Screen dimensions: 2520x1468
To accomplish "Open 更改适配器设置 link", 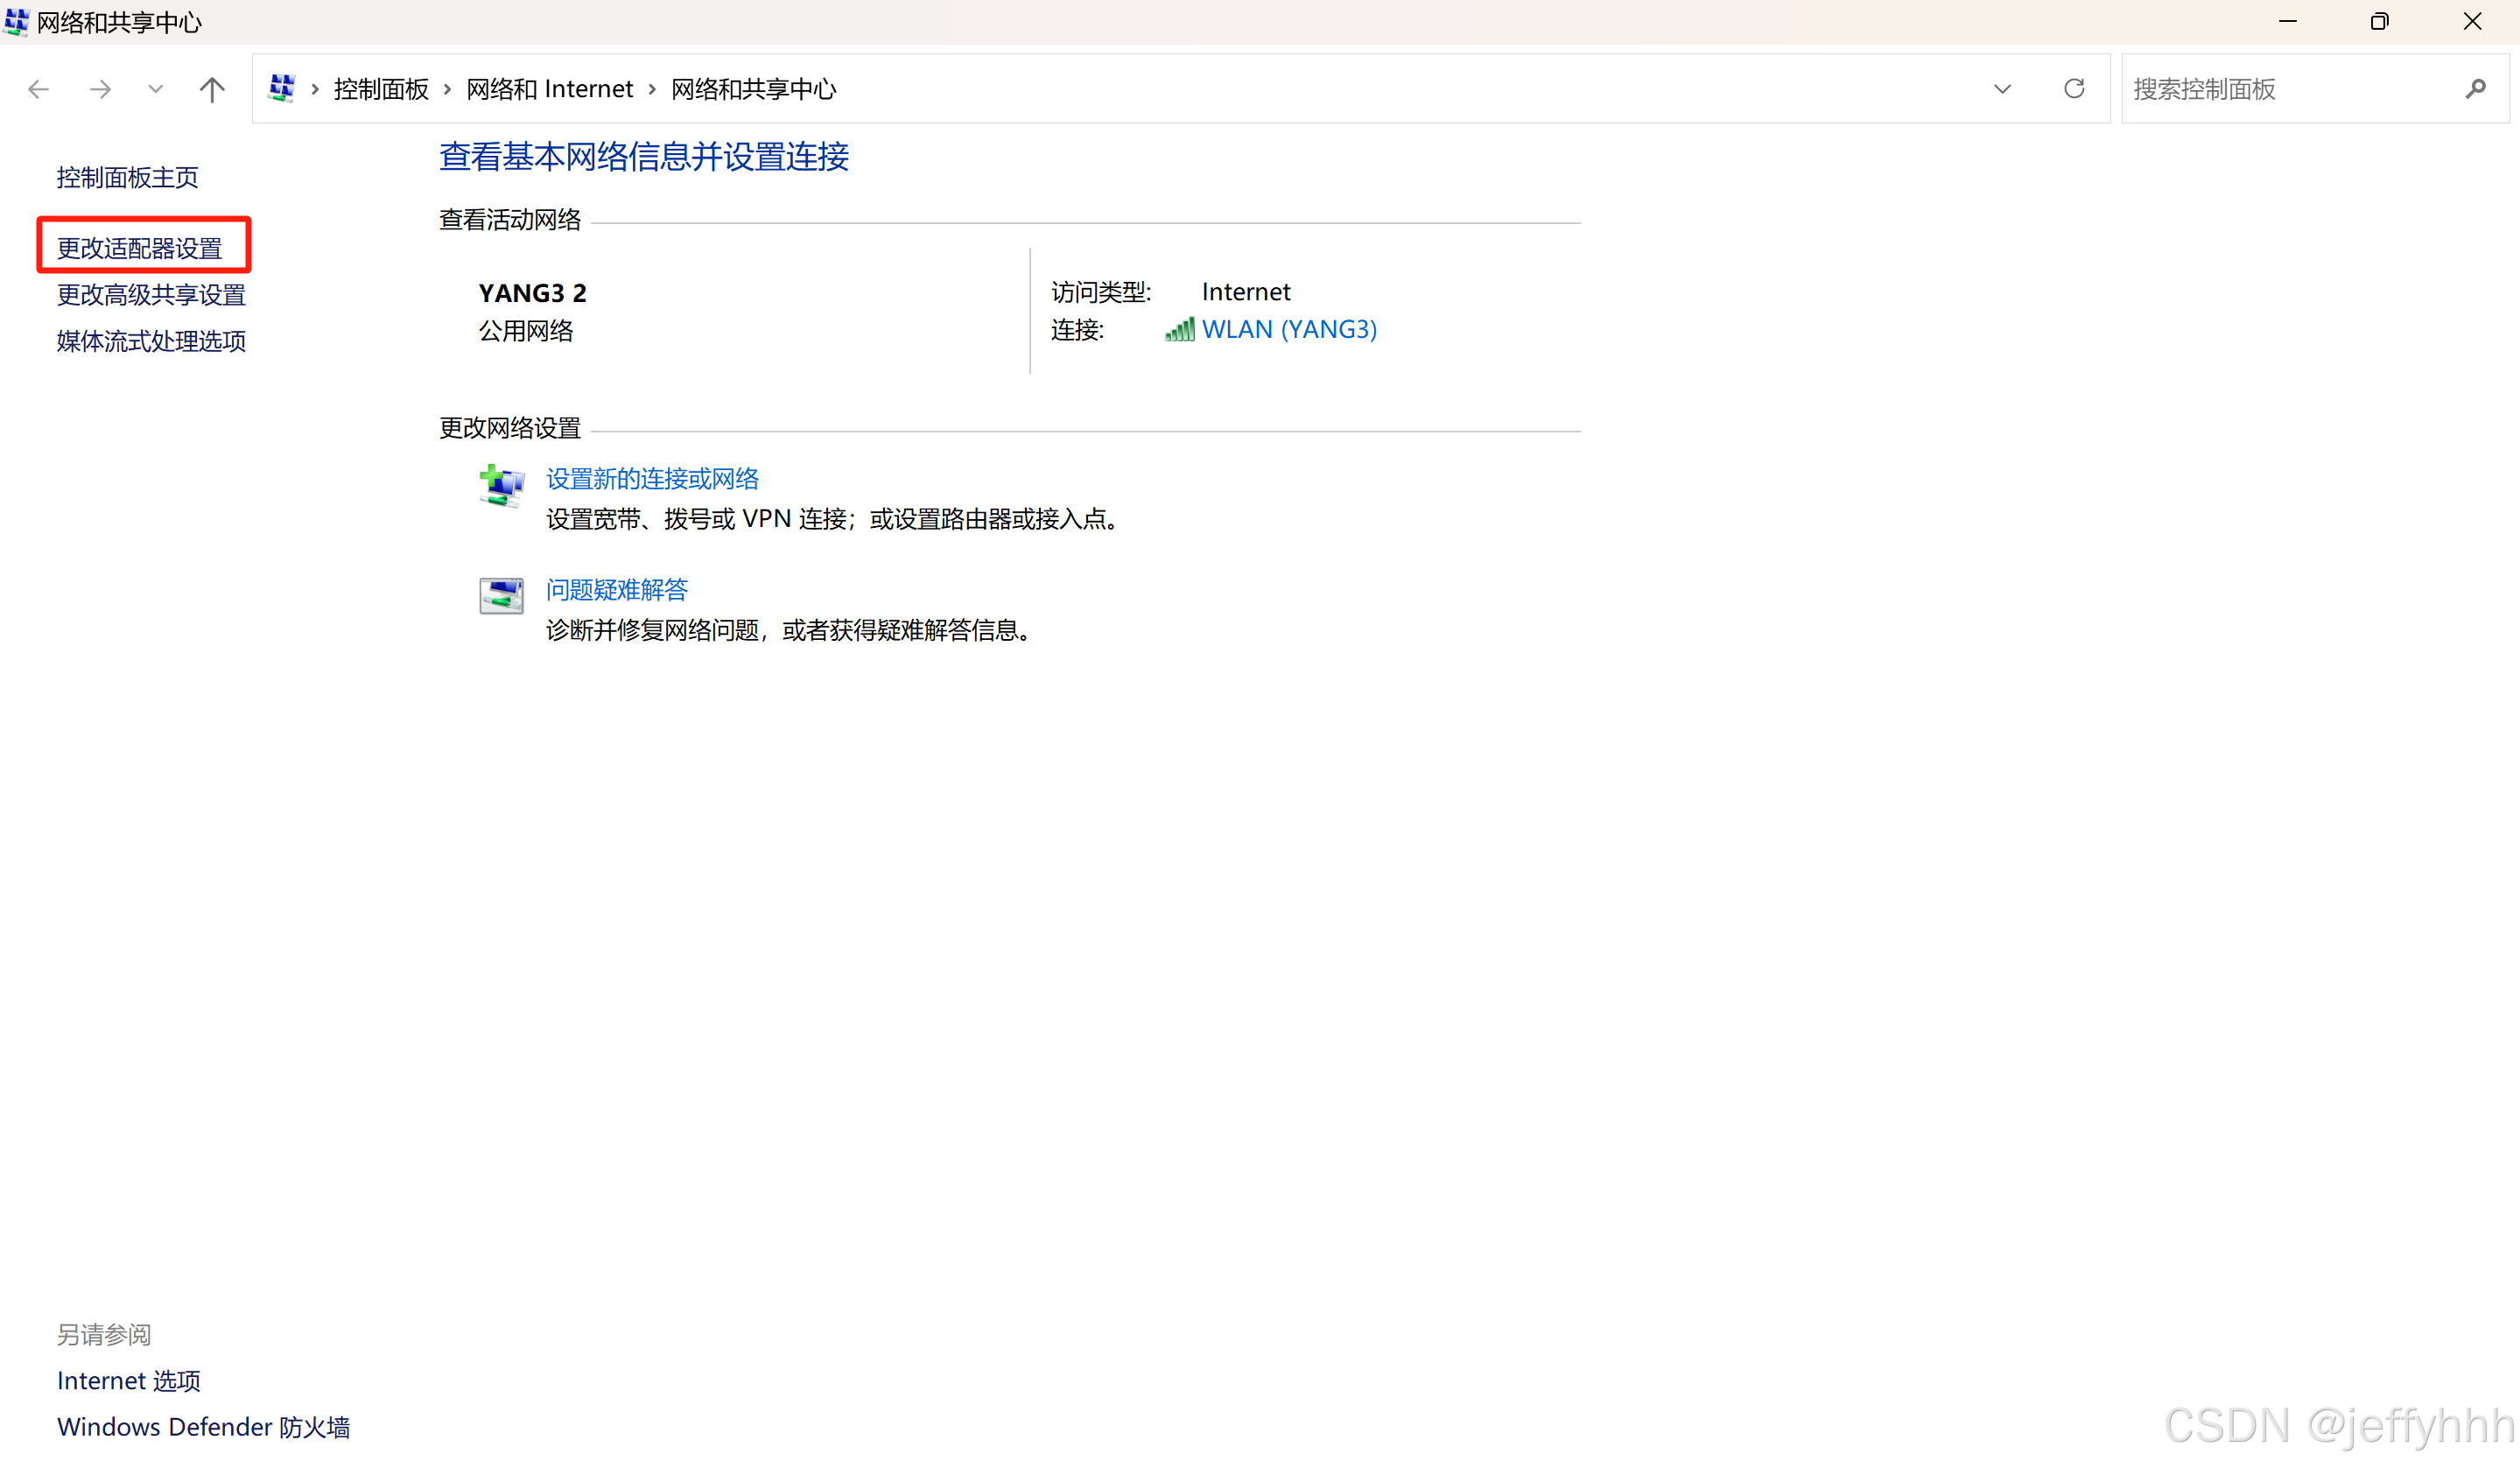I will click(139, 248).
